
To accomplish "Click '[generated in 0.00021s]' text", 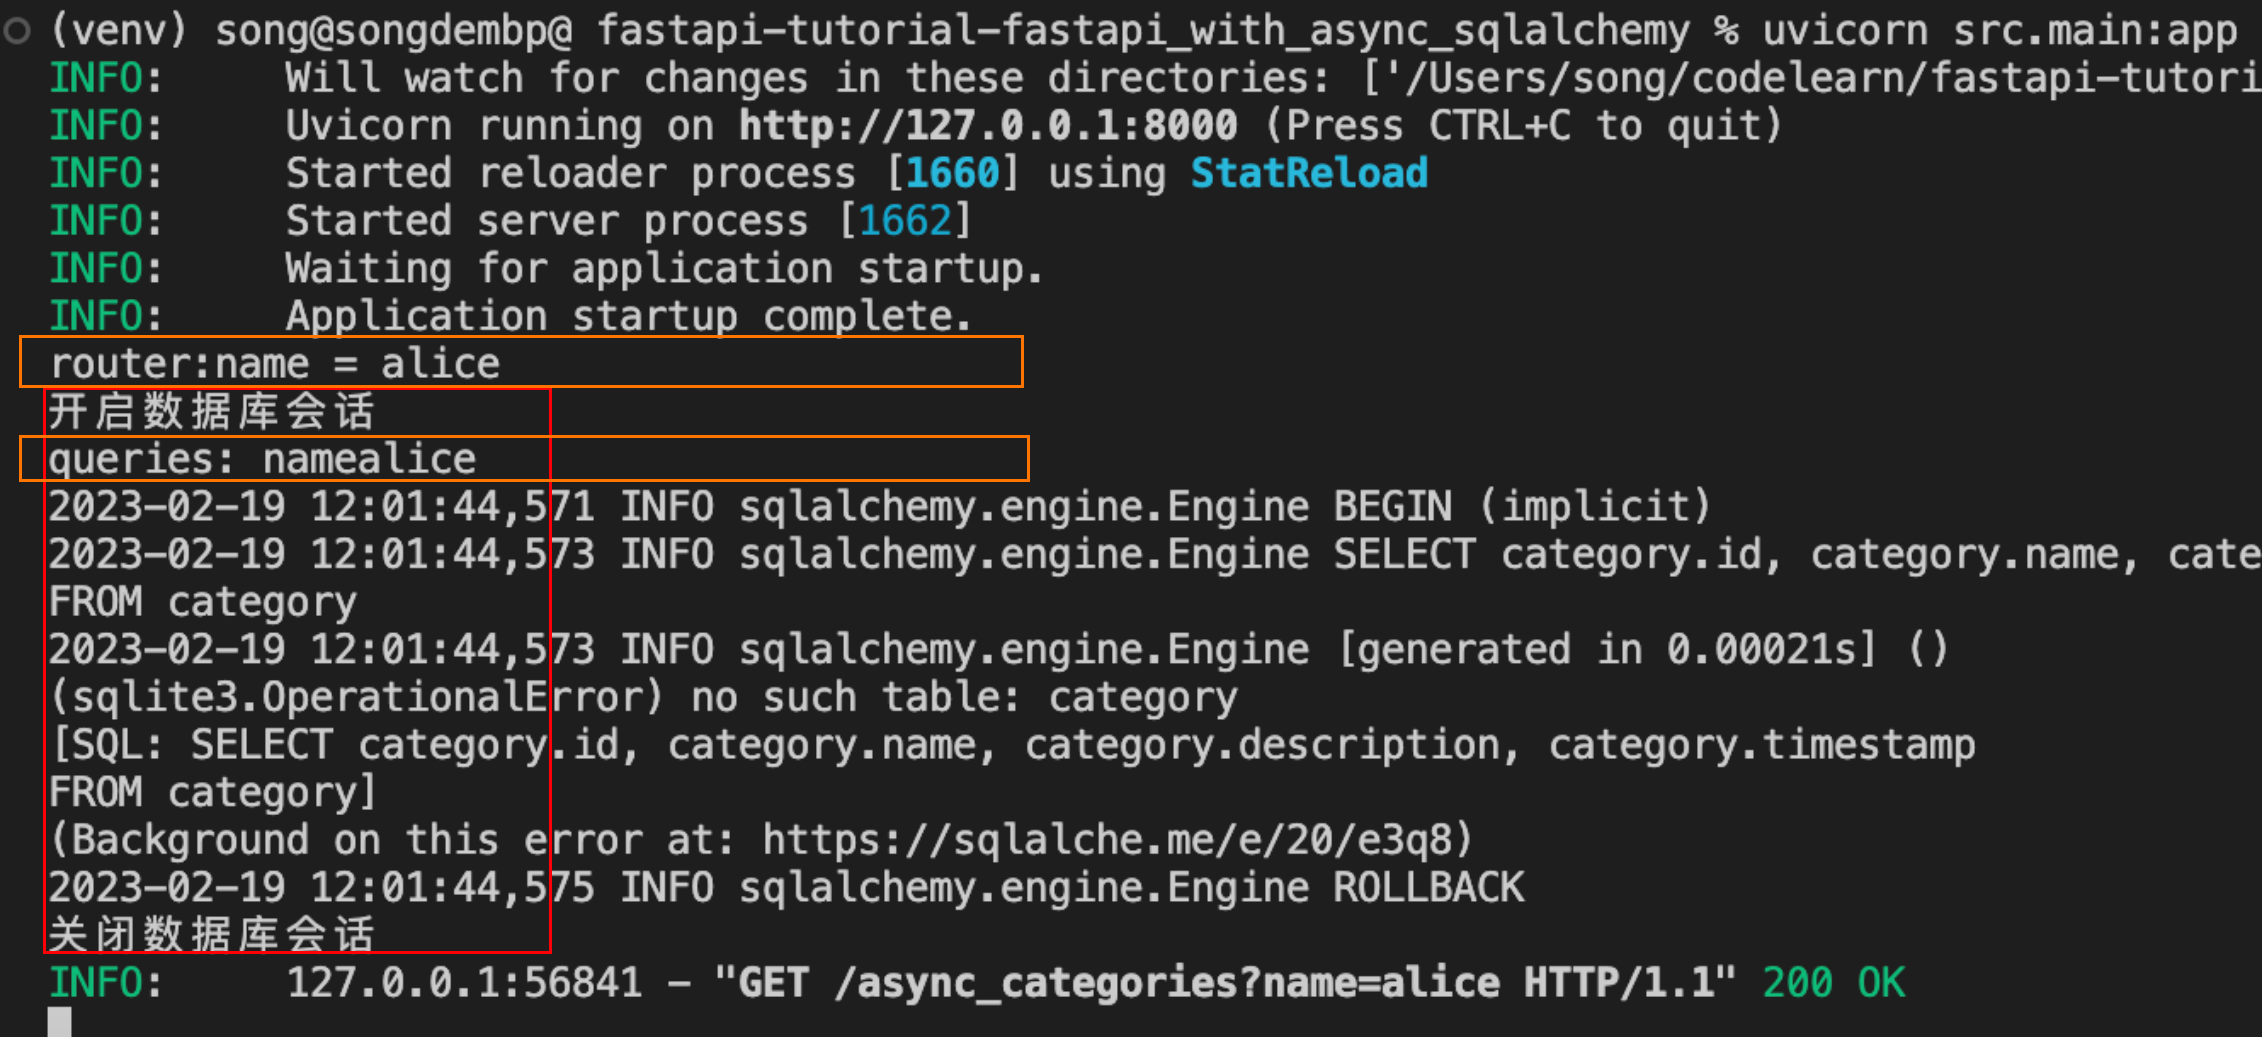I will 1606,650.
